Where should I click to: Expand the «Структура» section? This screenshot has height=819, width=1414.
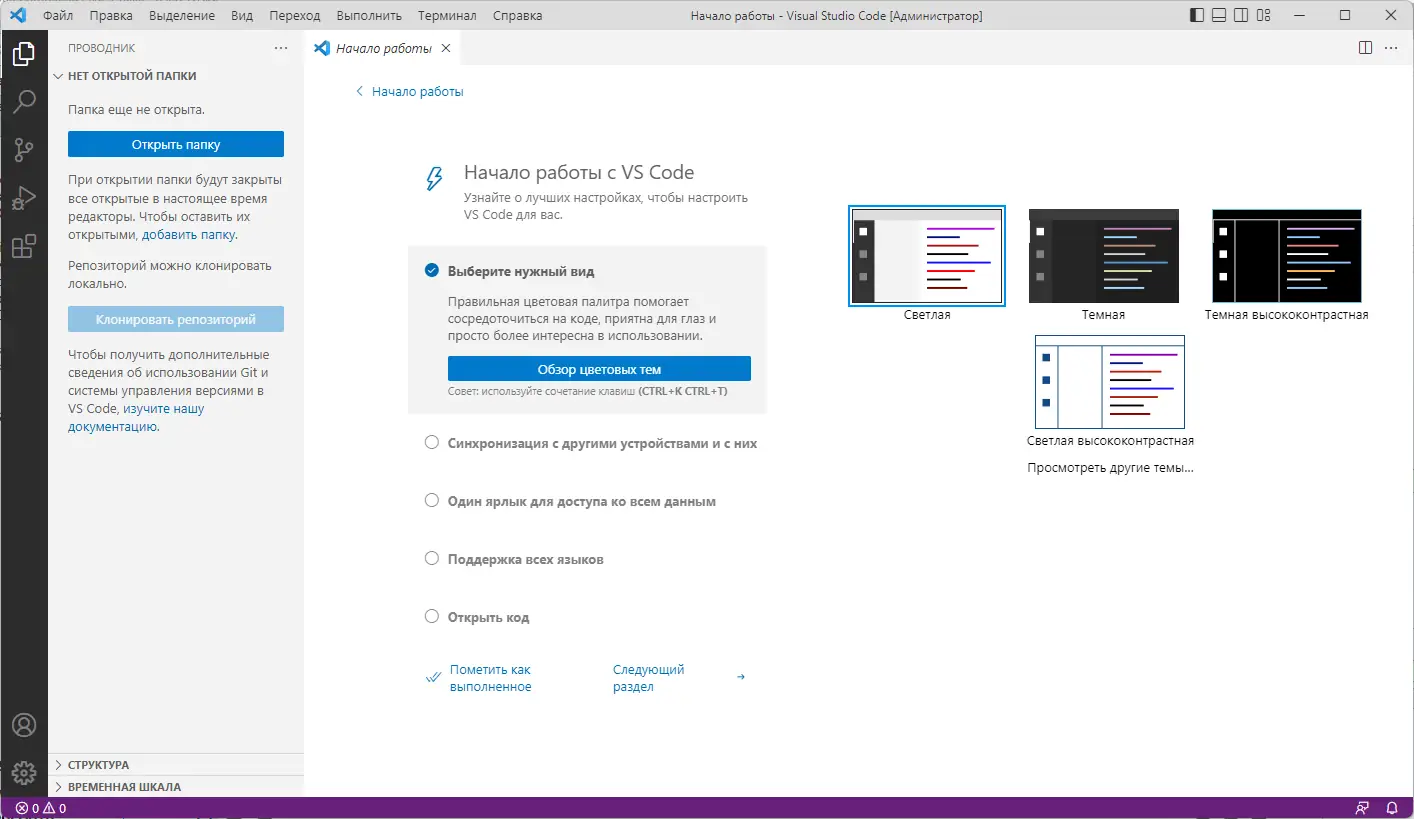click(176, 765)
